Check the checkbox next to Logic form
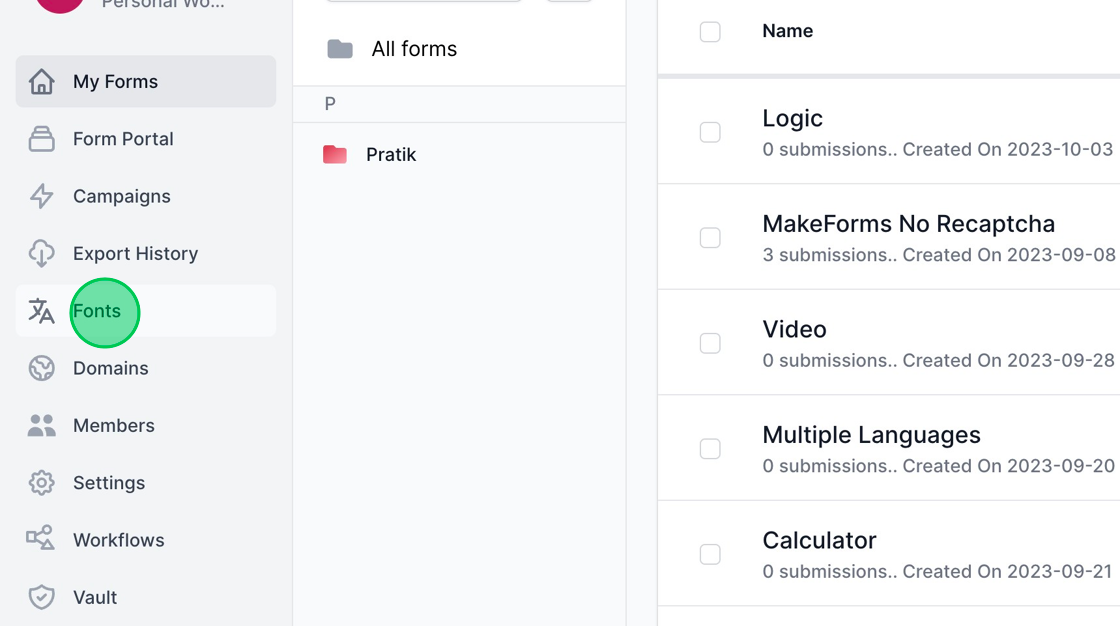This screenshot has width=1120, height=626. point(710,131)
